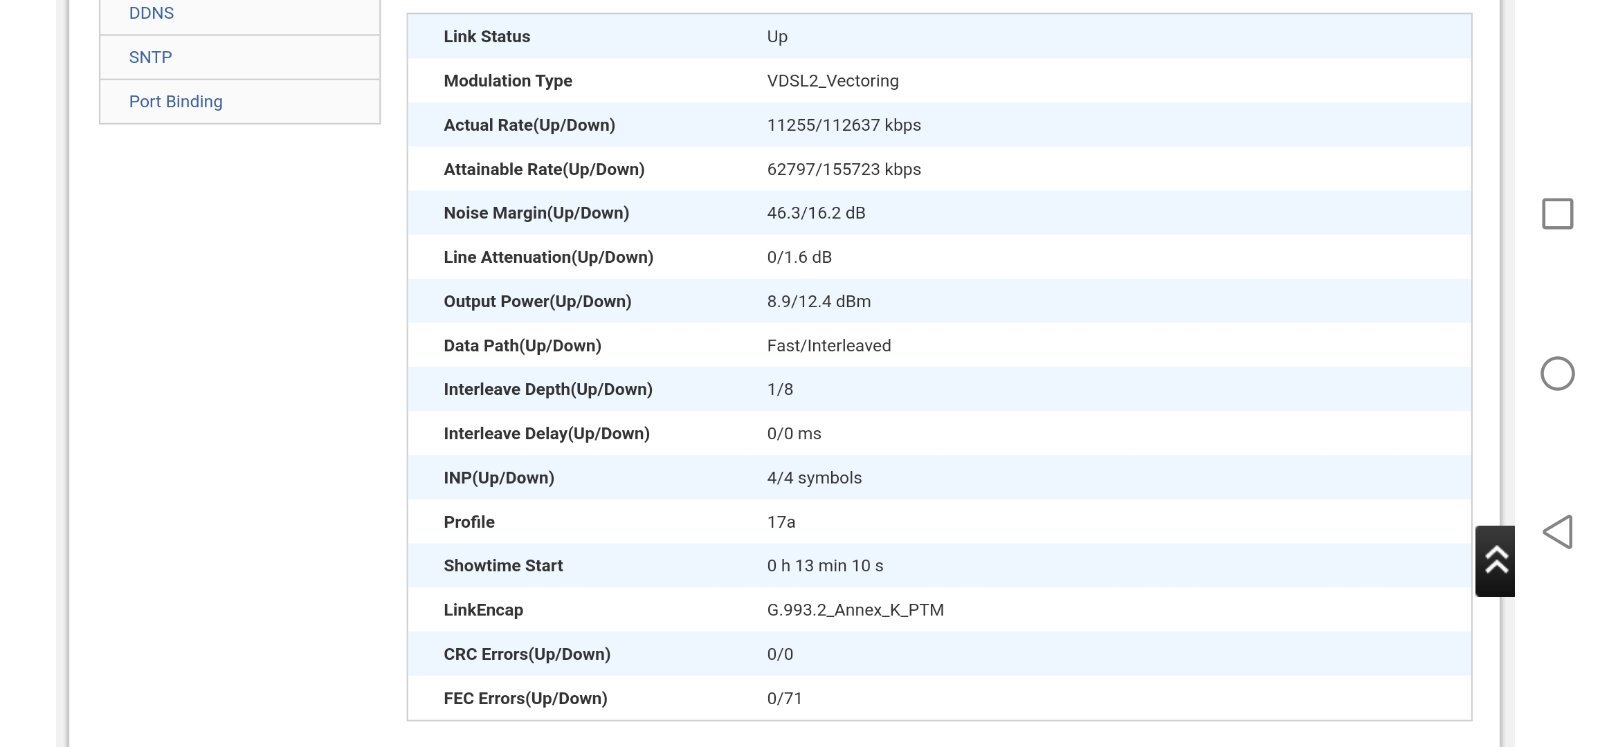Viewport: 1600px width, 747px height.
Task: Tap the Android home circle icon
Action: 1557,374
